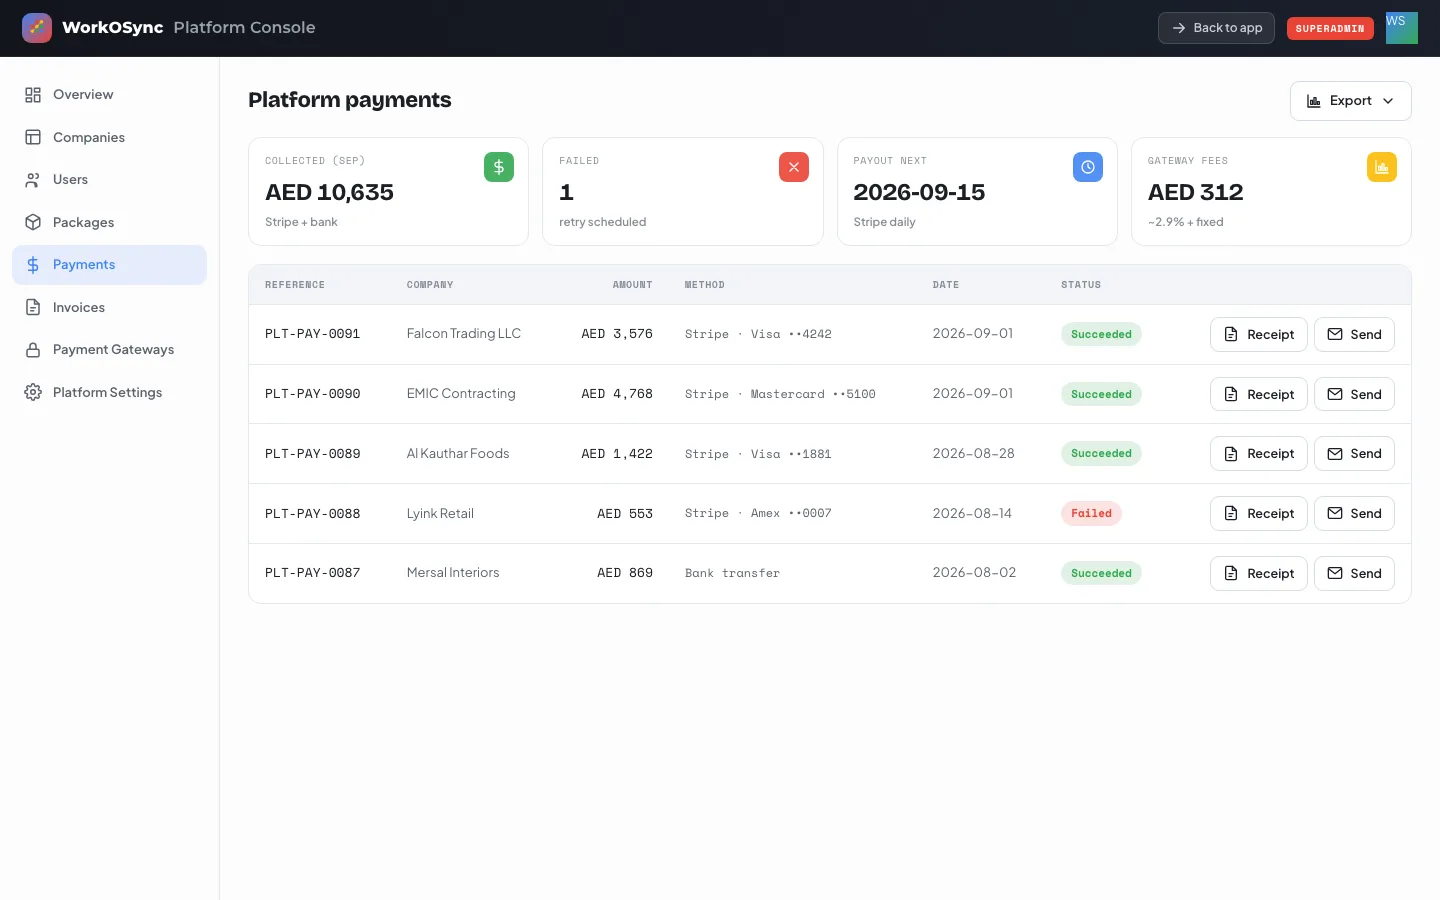Click the Invoices document icon
Image resolution: width=1440 pixels, height=900 pixels.
point(33,307)
